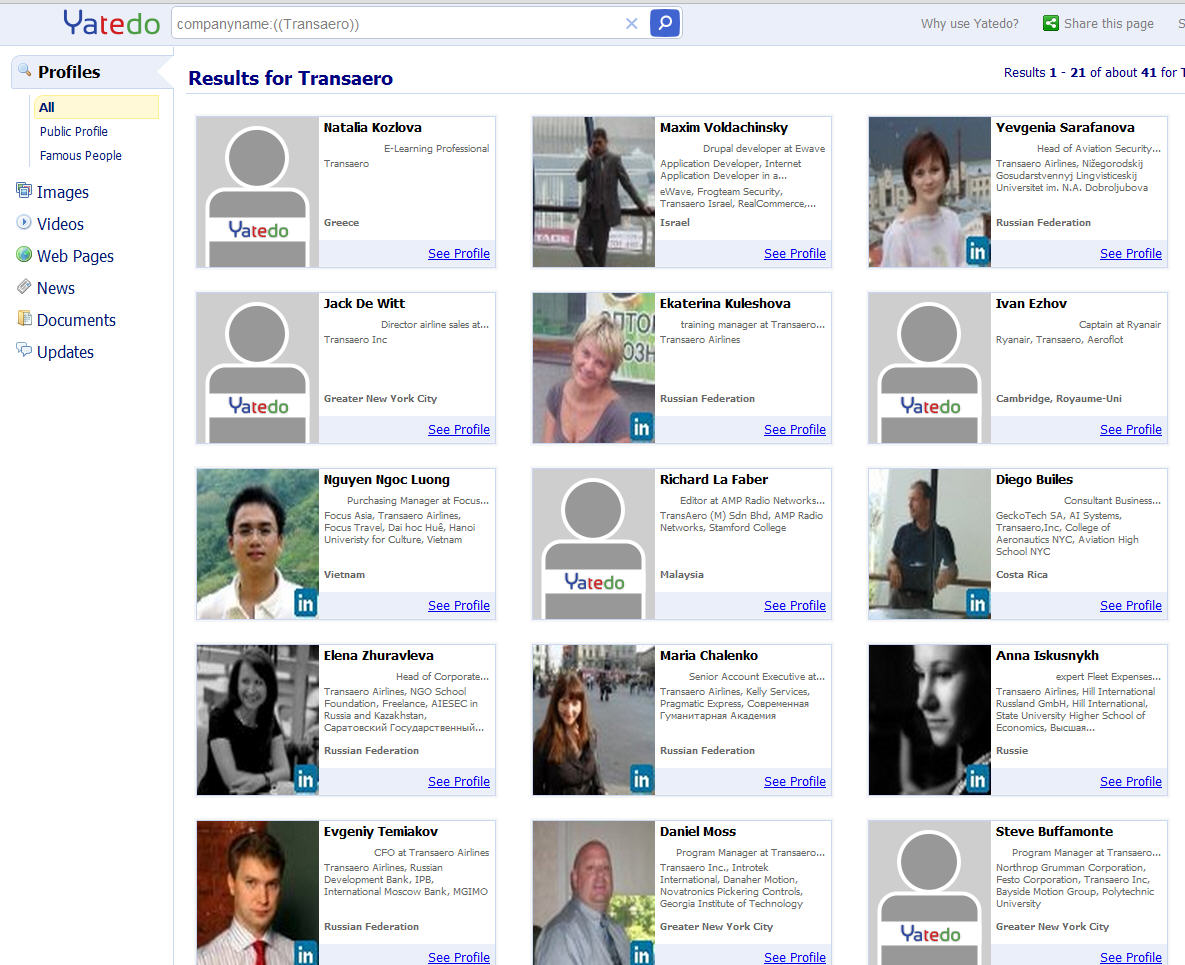
Task: Click the name Richard La Faber
Action: (713, 479)
